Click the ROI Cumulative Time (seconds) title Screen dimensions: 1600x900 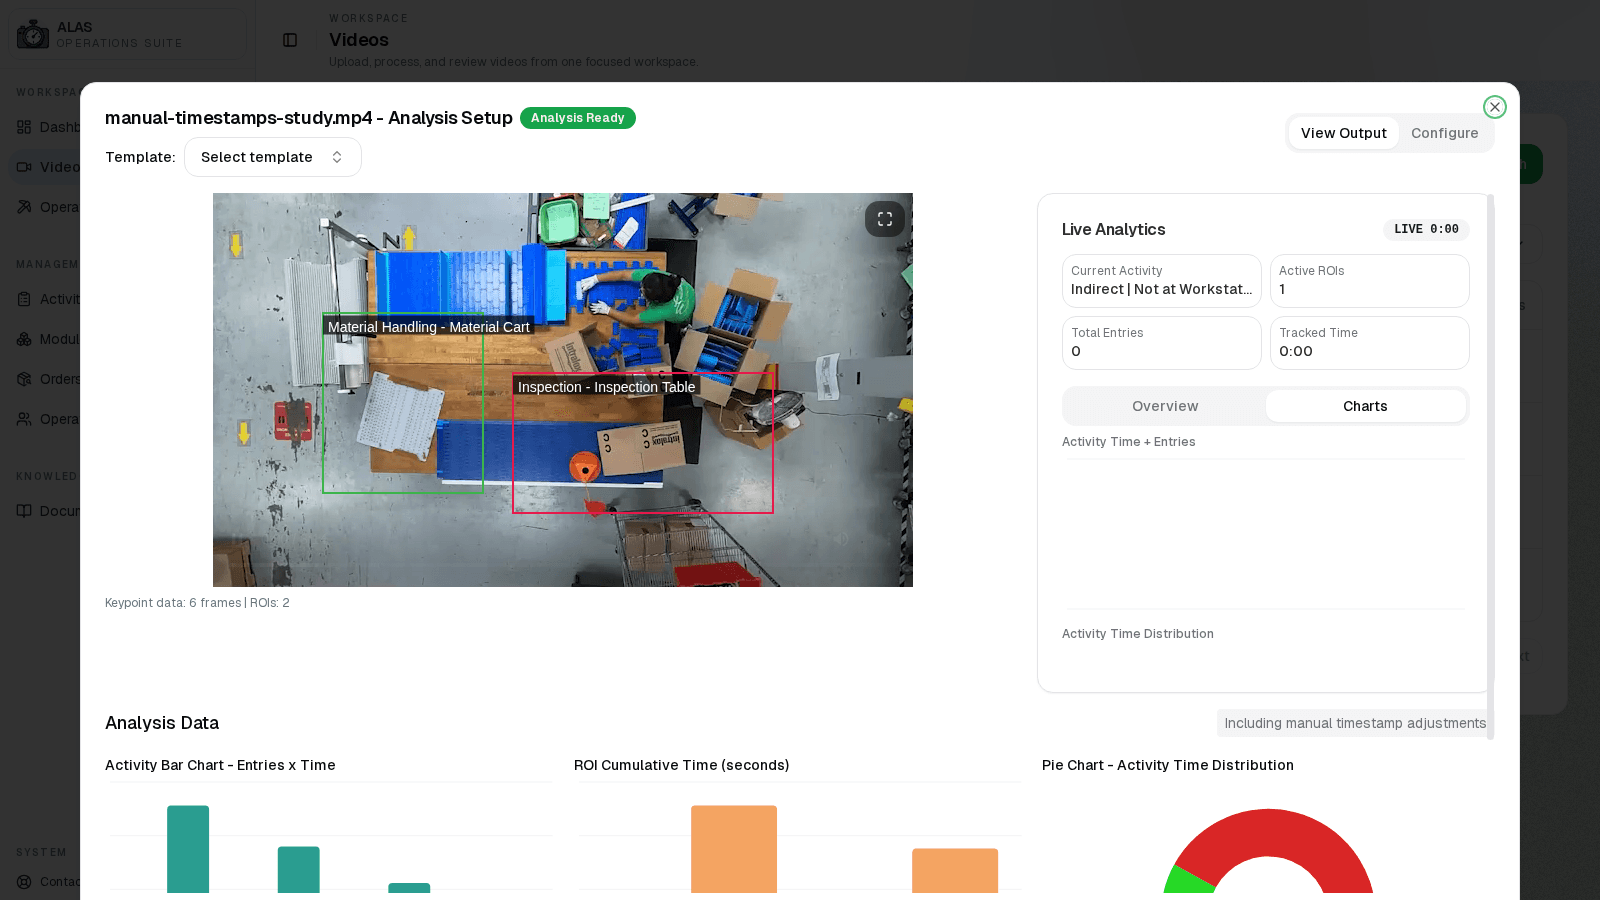pyautogui.click(x=681, y=765)
